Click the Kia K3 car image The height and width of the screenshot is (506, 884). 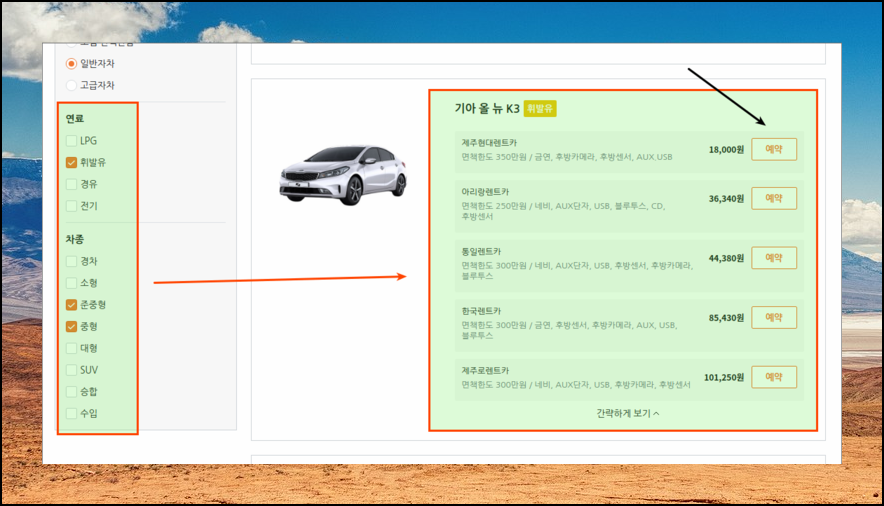tap(343, 175)
